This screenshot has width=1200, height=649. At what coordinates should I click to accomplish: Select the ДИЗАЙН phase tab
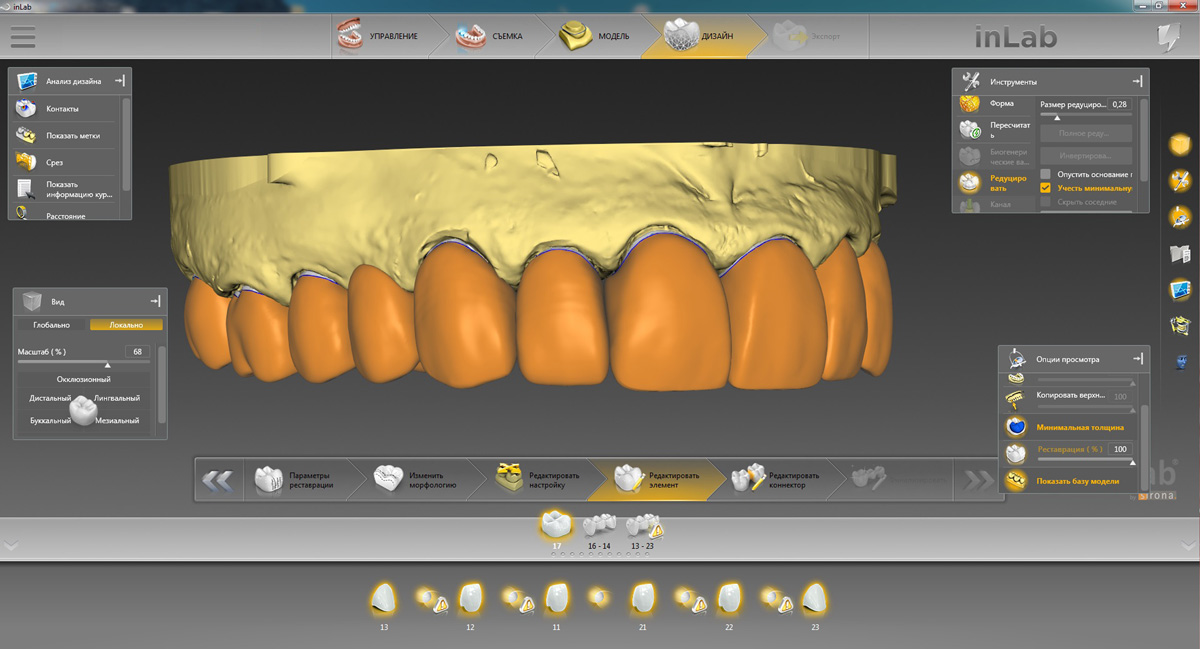pyautogui.click(x=700, y=36)
